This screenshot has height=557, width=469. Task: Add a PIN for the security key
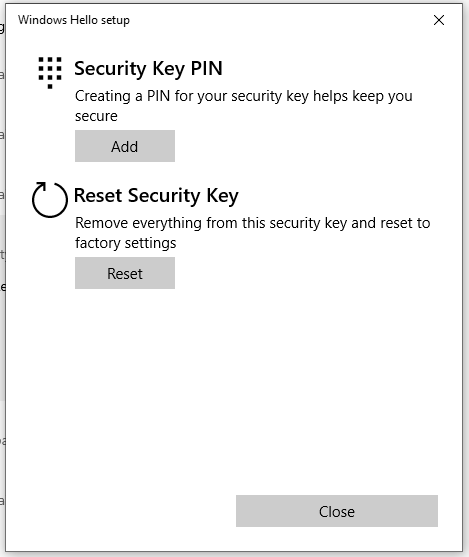coord(125,146)
